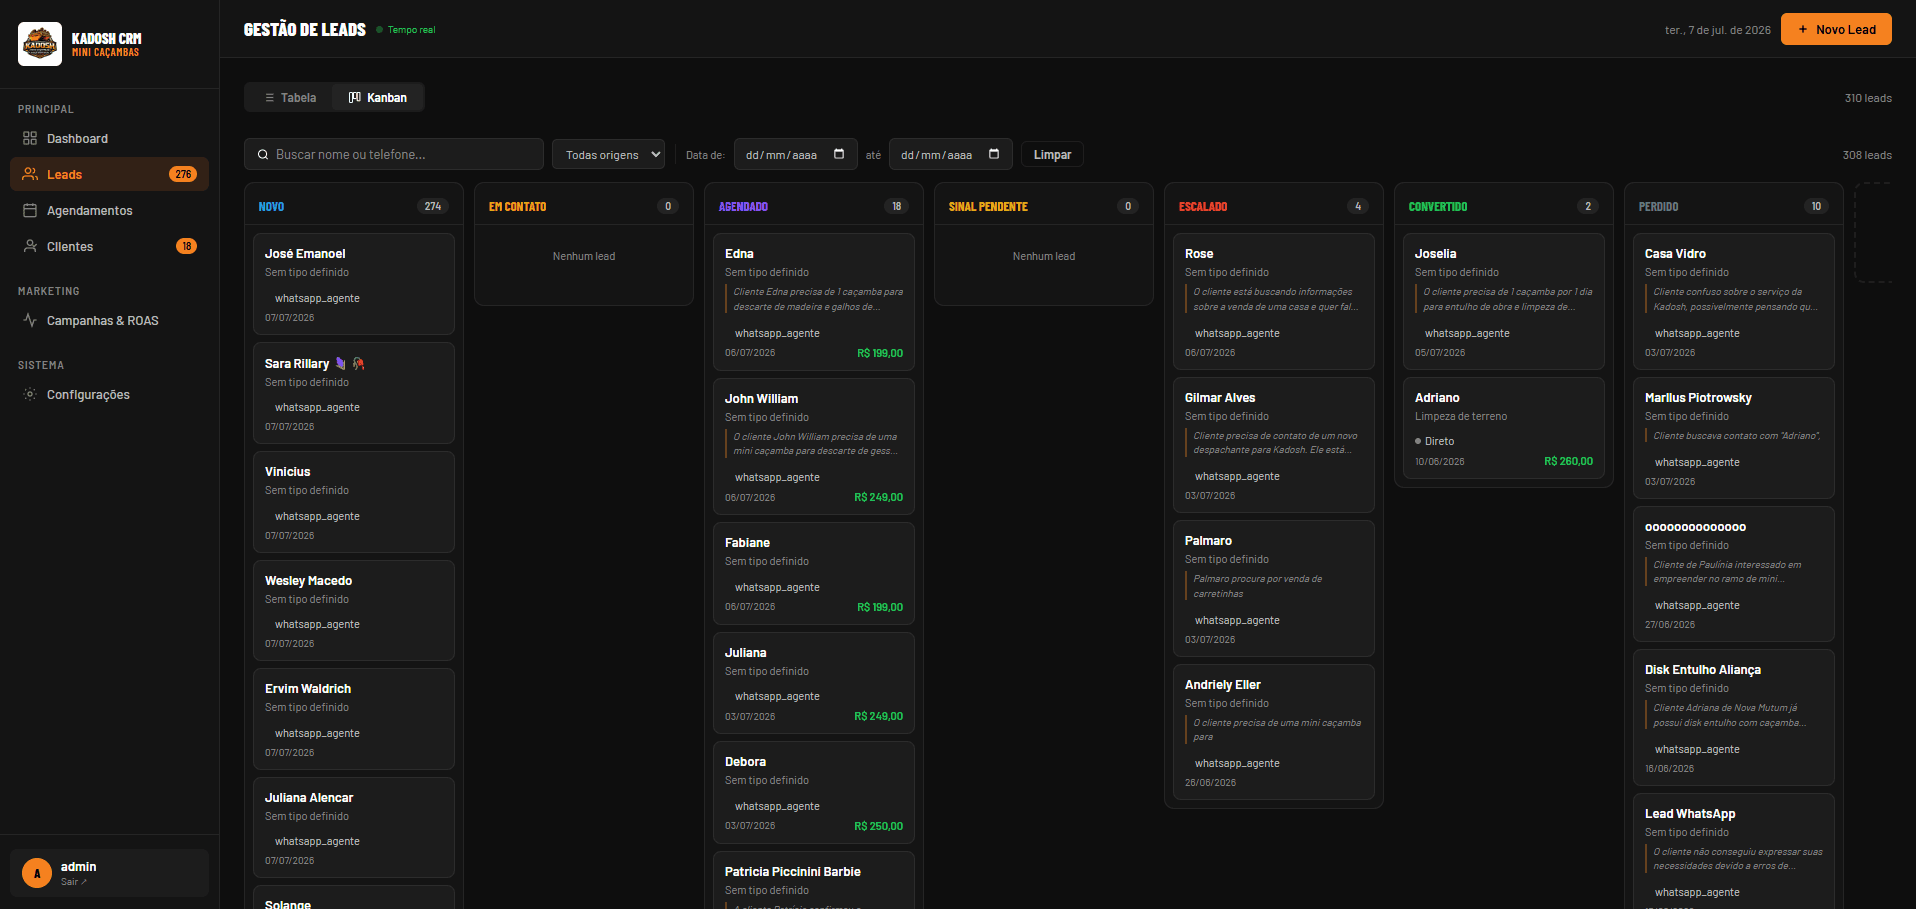Open Gilmar Alves lead card
Screen dimensions: 1916x909
click(x=1274, y=445)
